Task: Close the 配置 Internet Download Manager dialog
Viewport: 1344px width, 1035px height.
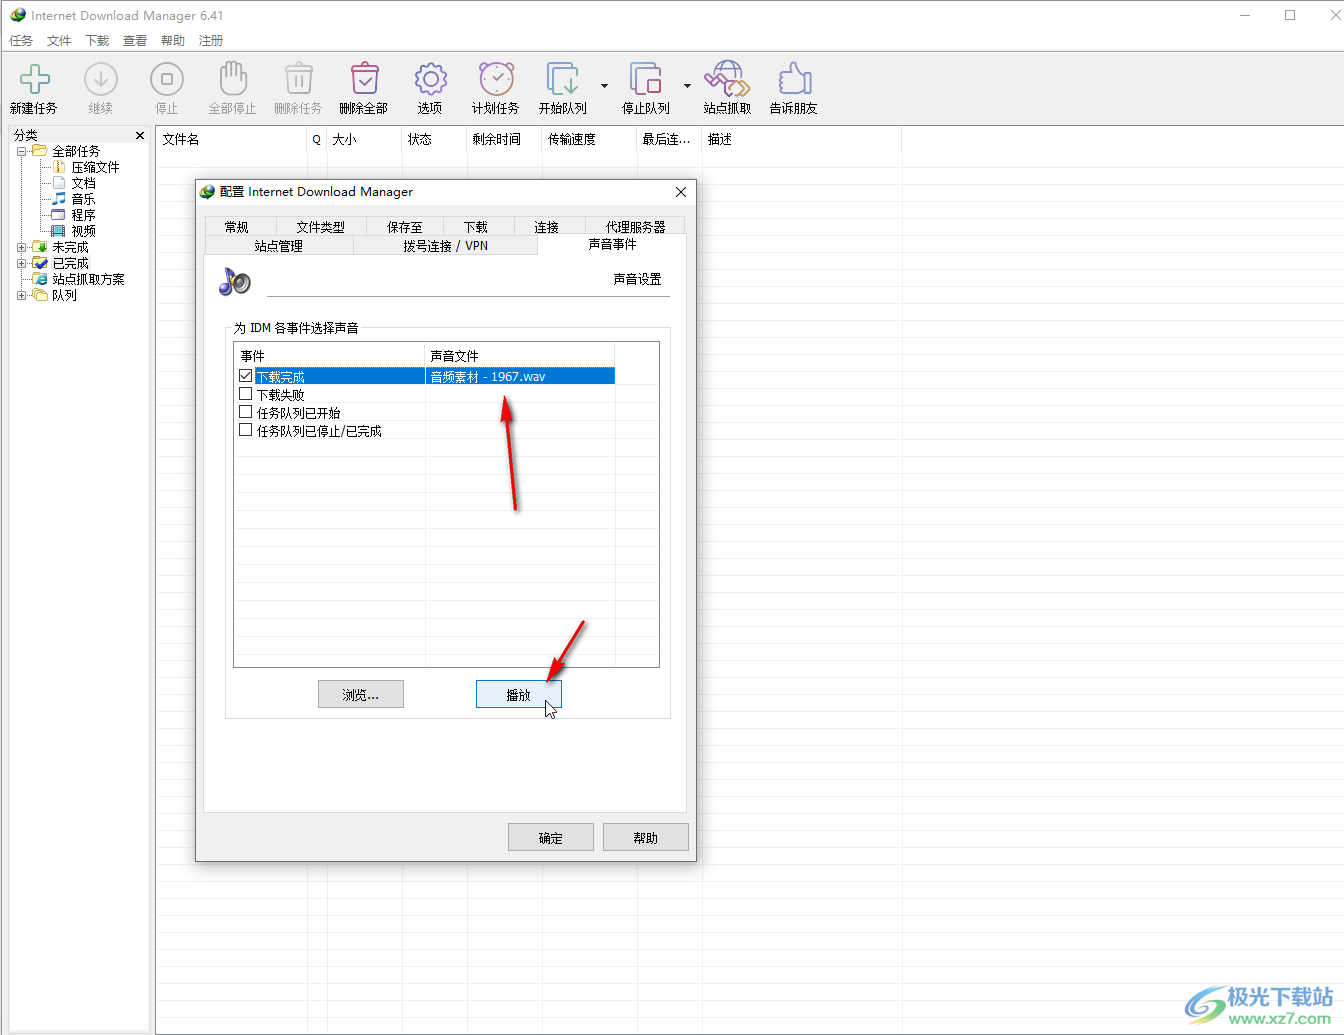Action: pos(681,192)
